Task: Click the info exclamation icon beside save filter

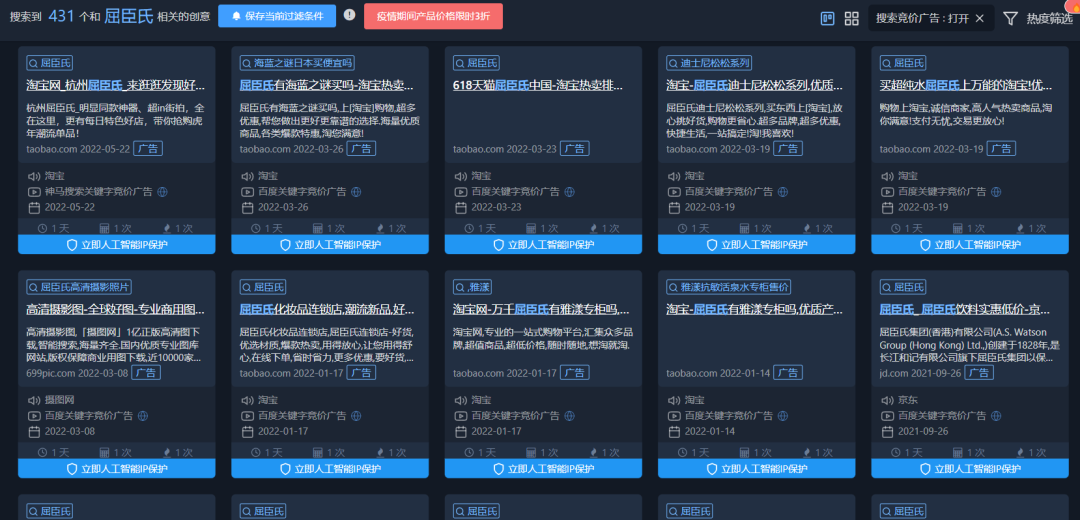Action: pyautogui.click(x=349, y=15)
